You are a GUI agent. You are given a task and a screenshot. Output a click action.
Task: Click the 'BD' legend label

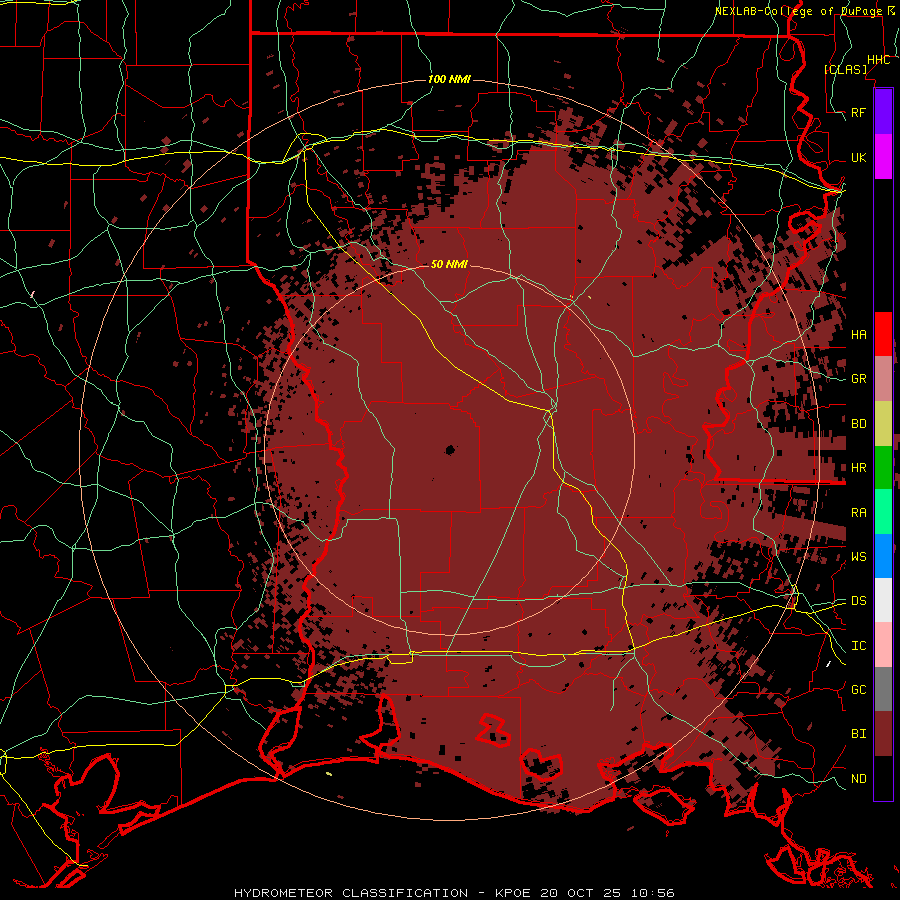point(859,424)
